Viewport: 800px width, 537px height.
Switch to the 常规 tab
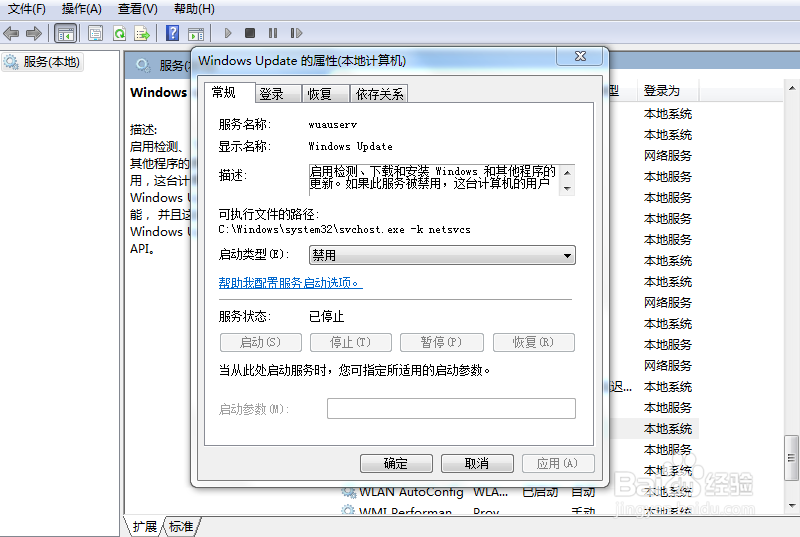pyautogui.click(x=229, y=92)
